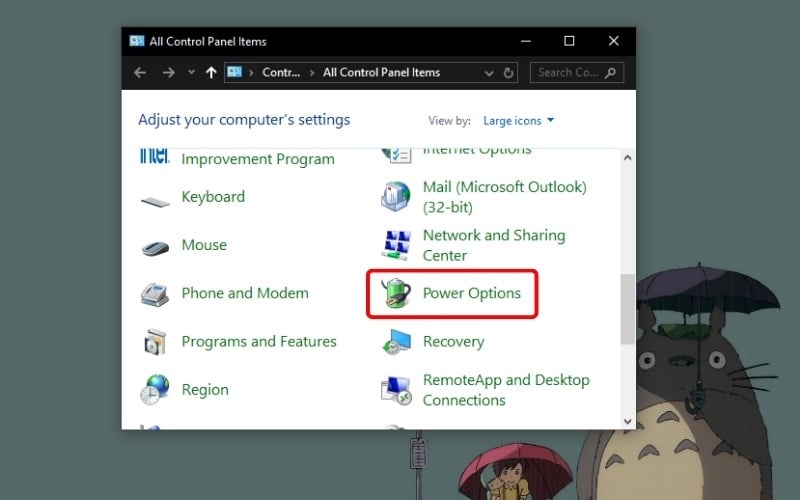The width and height of the screenshot is (800, 500).
Task: Open the Phone and Modem icon
Action: pyautogui.click(x=155, y=294)
